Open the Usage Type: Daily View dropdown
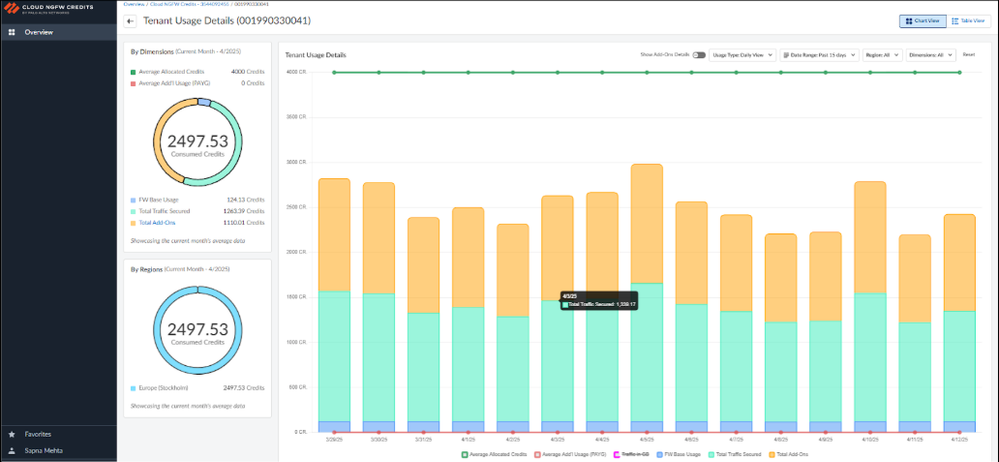Image resolution: width=999 pixels, height=462 pixels. click(742, 55)
